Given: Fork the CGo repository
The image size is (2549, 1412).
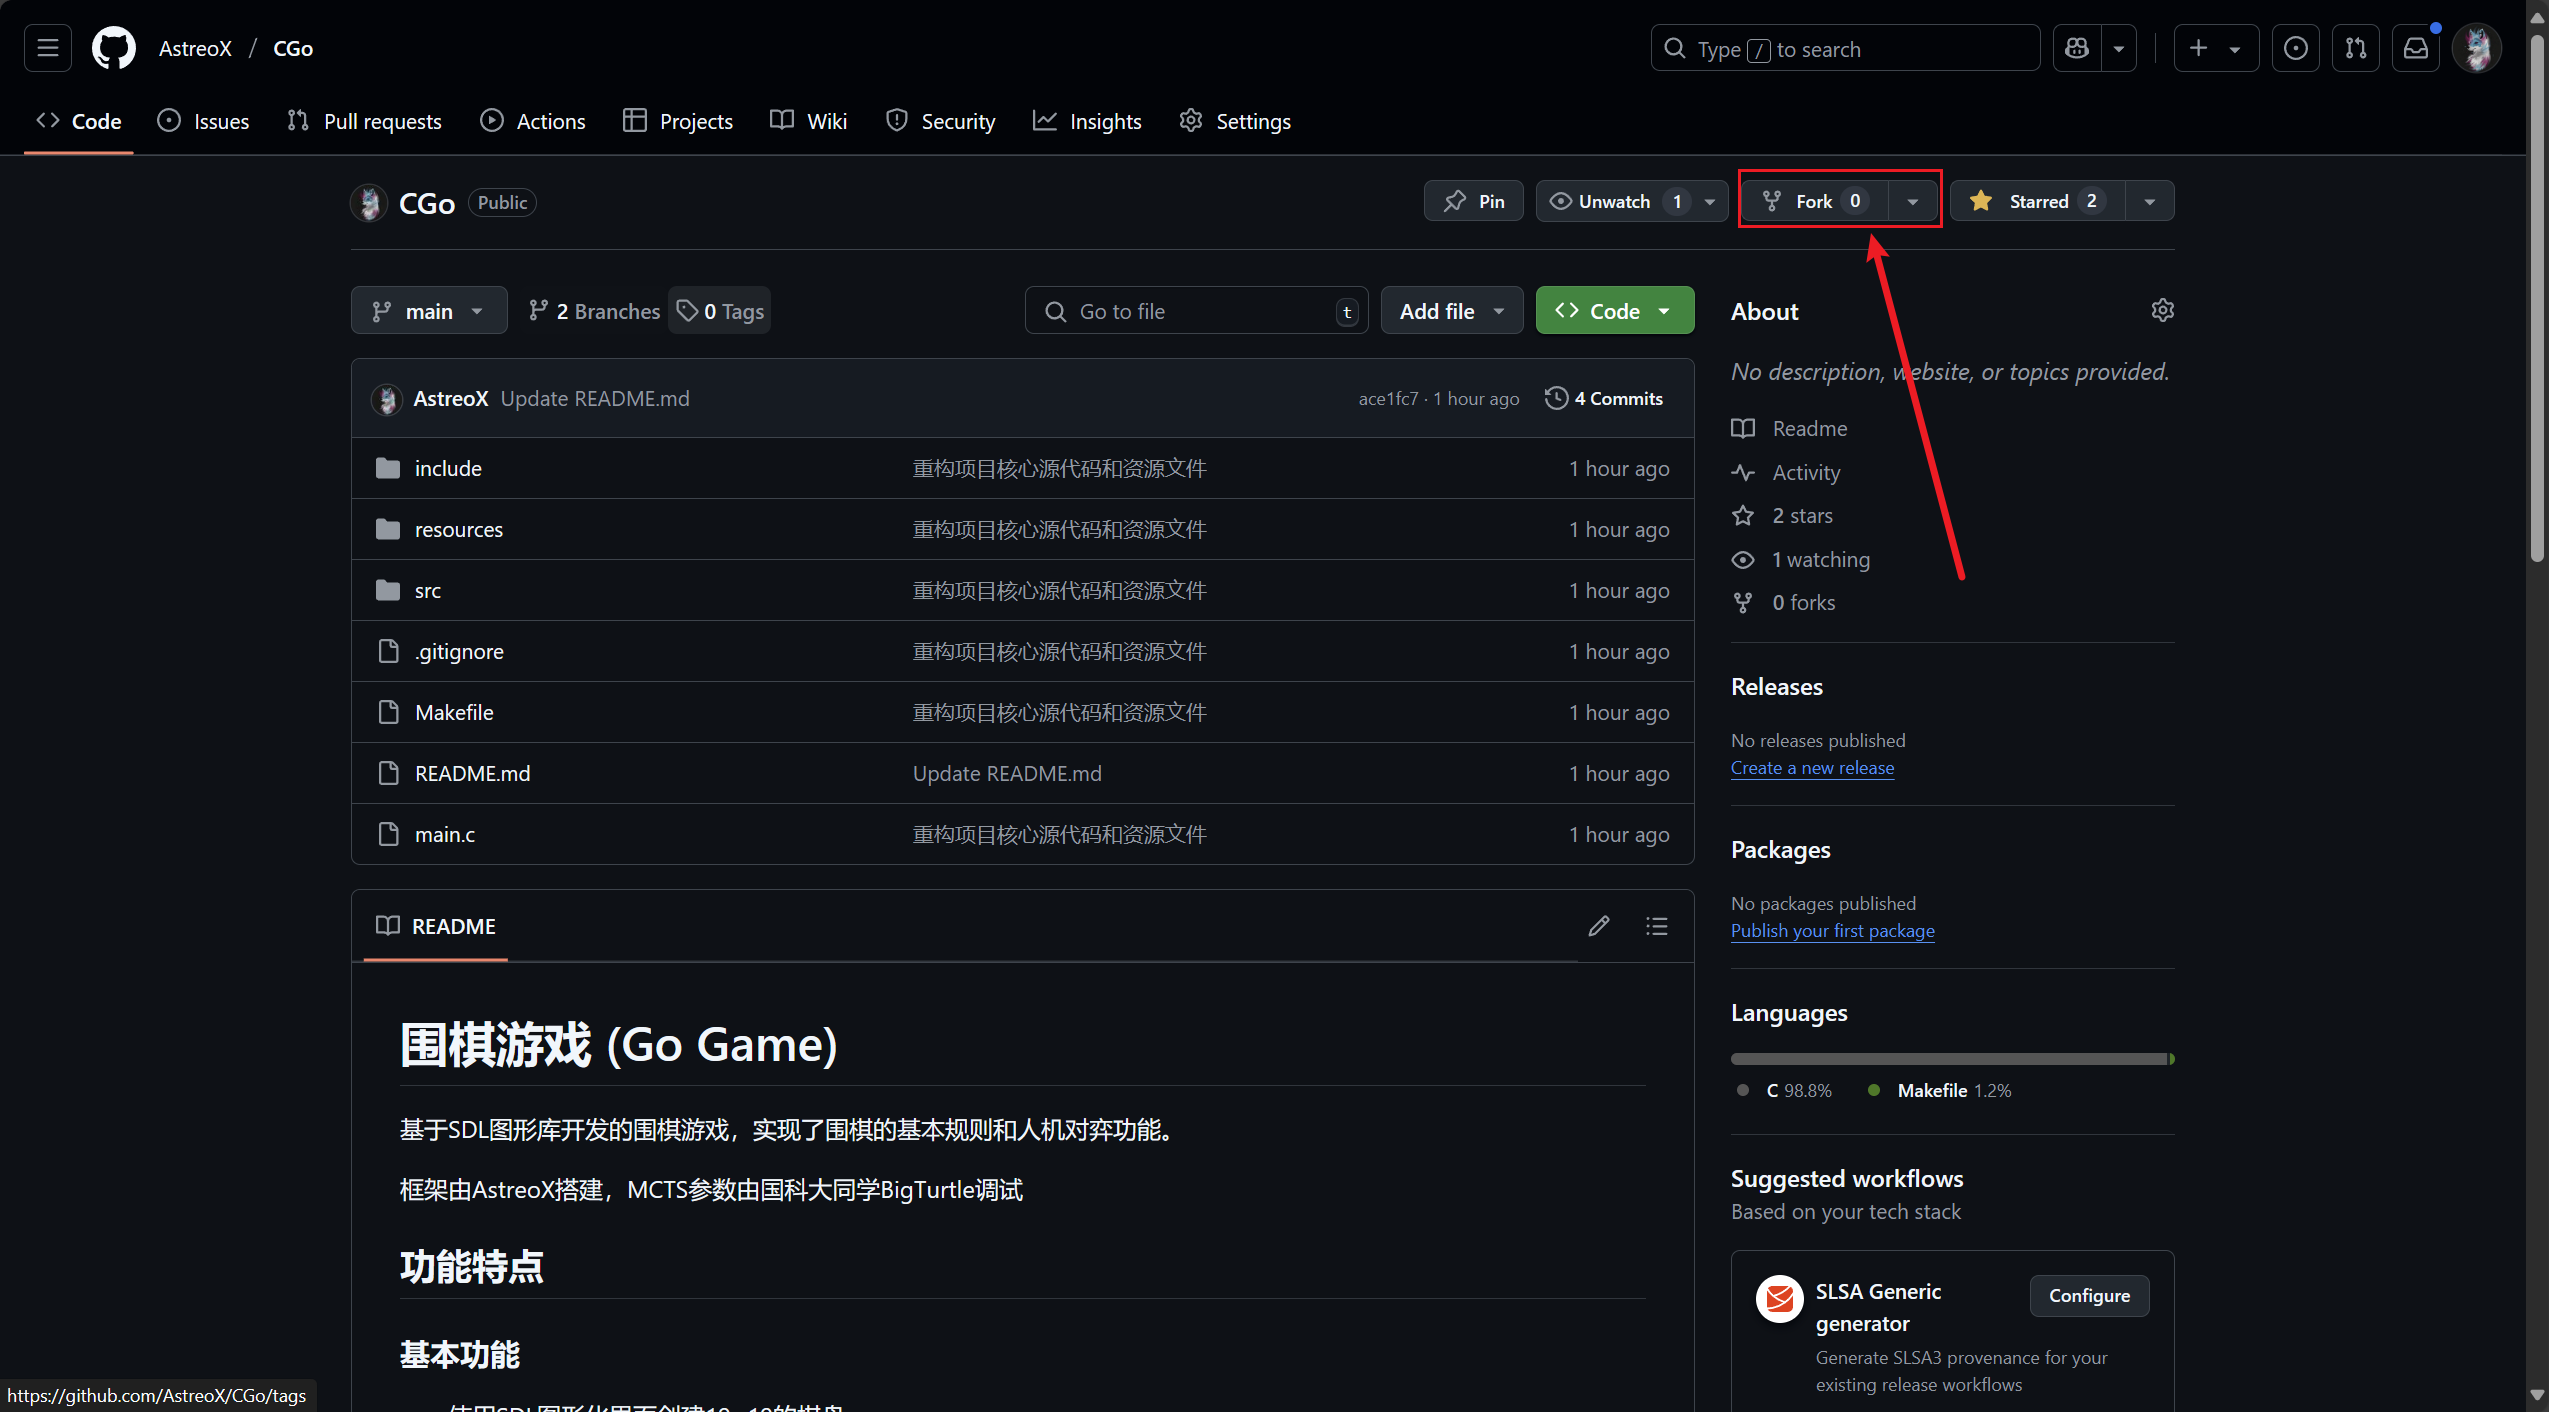Looking at the screenshot, I should click(1814, 201).
